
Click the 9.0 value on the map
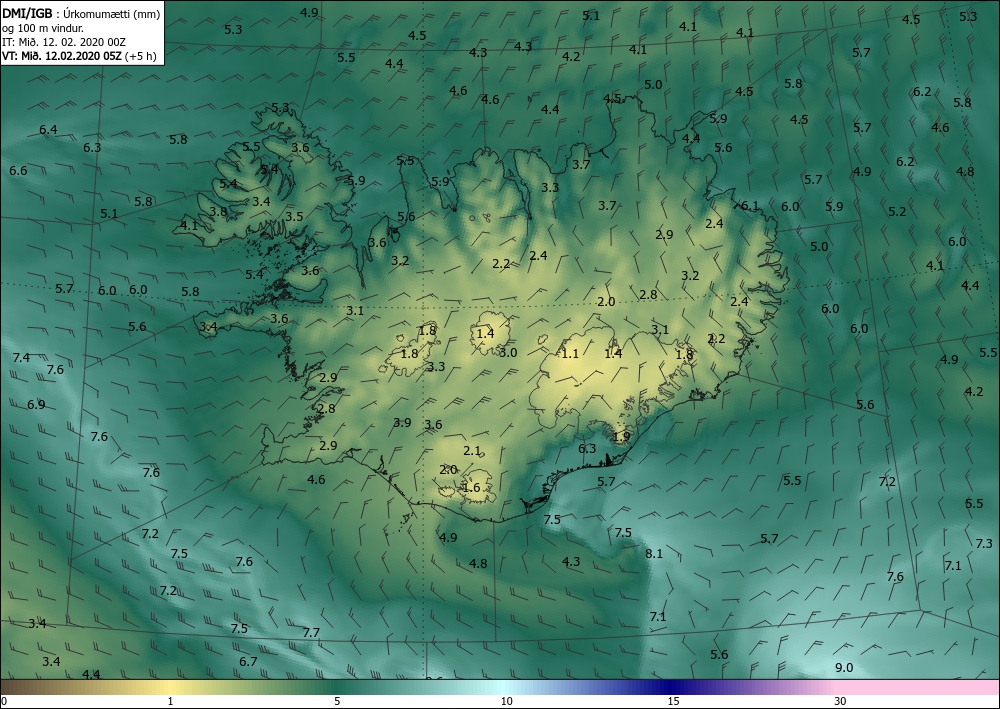click(844, 668)
